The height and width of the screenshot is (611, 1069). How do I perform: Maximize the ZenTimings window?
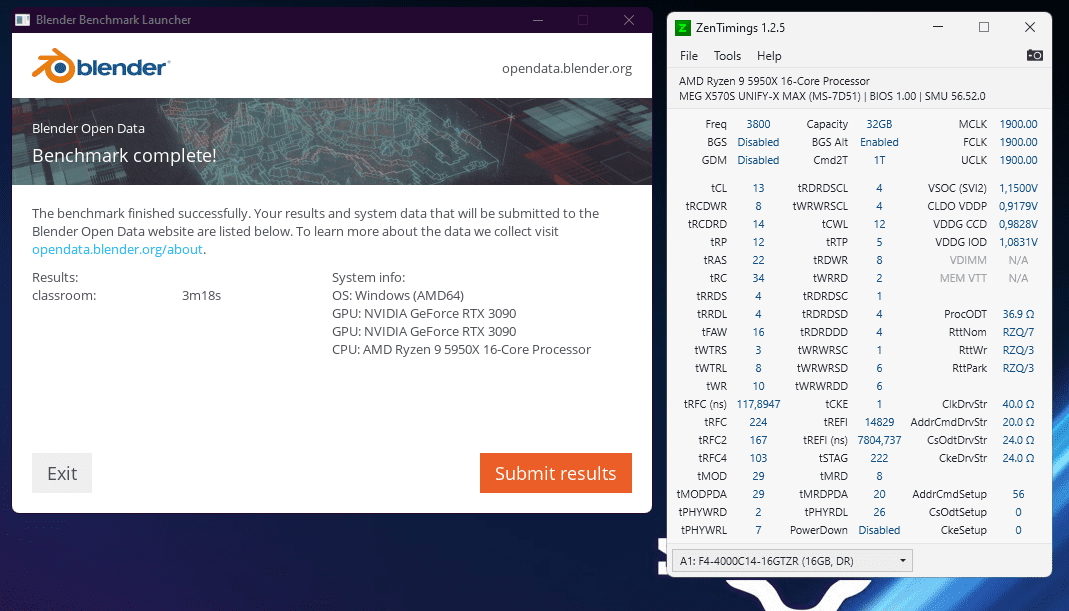point(984,27)
